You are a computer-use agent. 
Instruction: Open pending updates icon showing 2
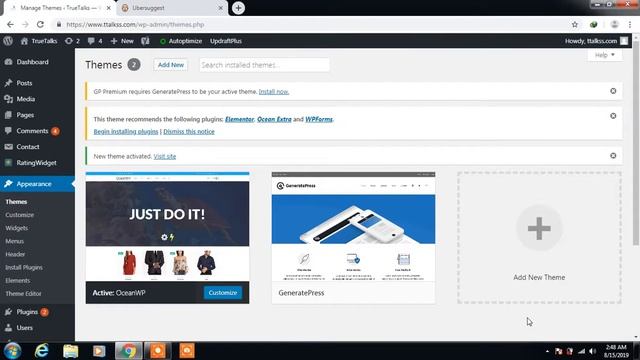(72, 41)
